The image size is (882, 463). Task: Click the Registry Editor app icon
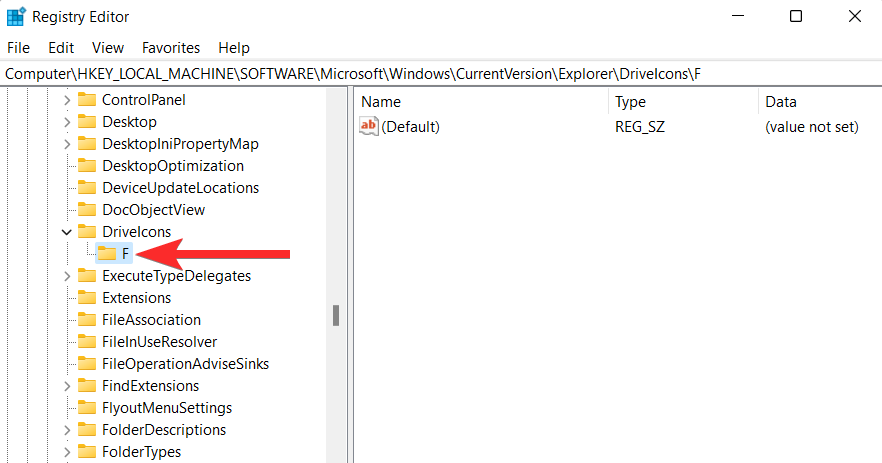[16, 17]
